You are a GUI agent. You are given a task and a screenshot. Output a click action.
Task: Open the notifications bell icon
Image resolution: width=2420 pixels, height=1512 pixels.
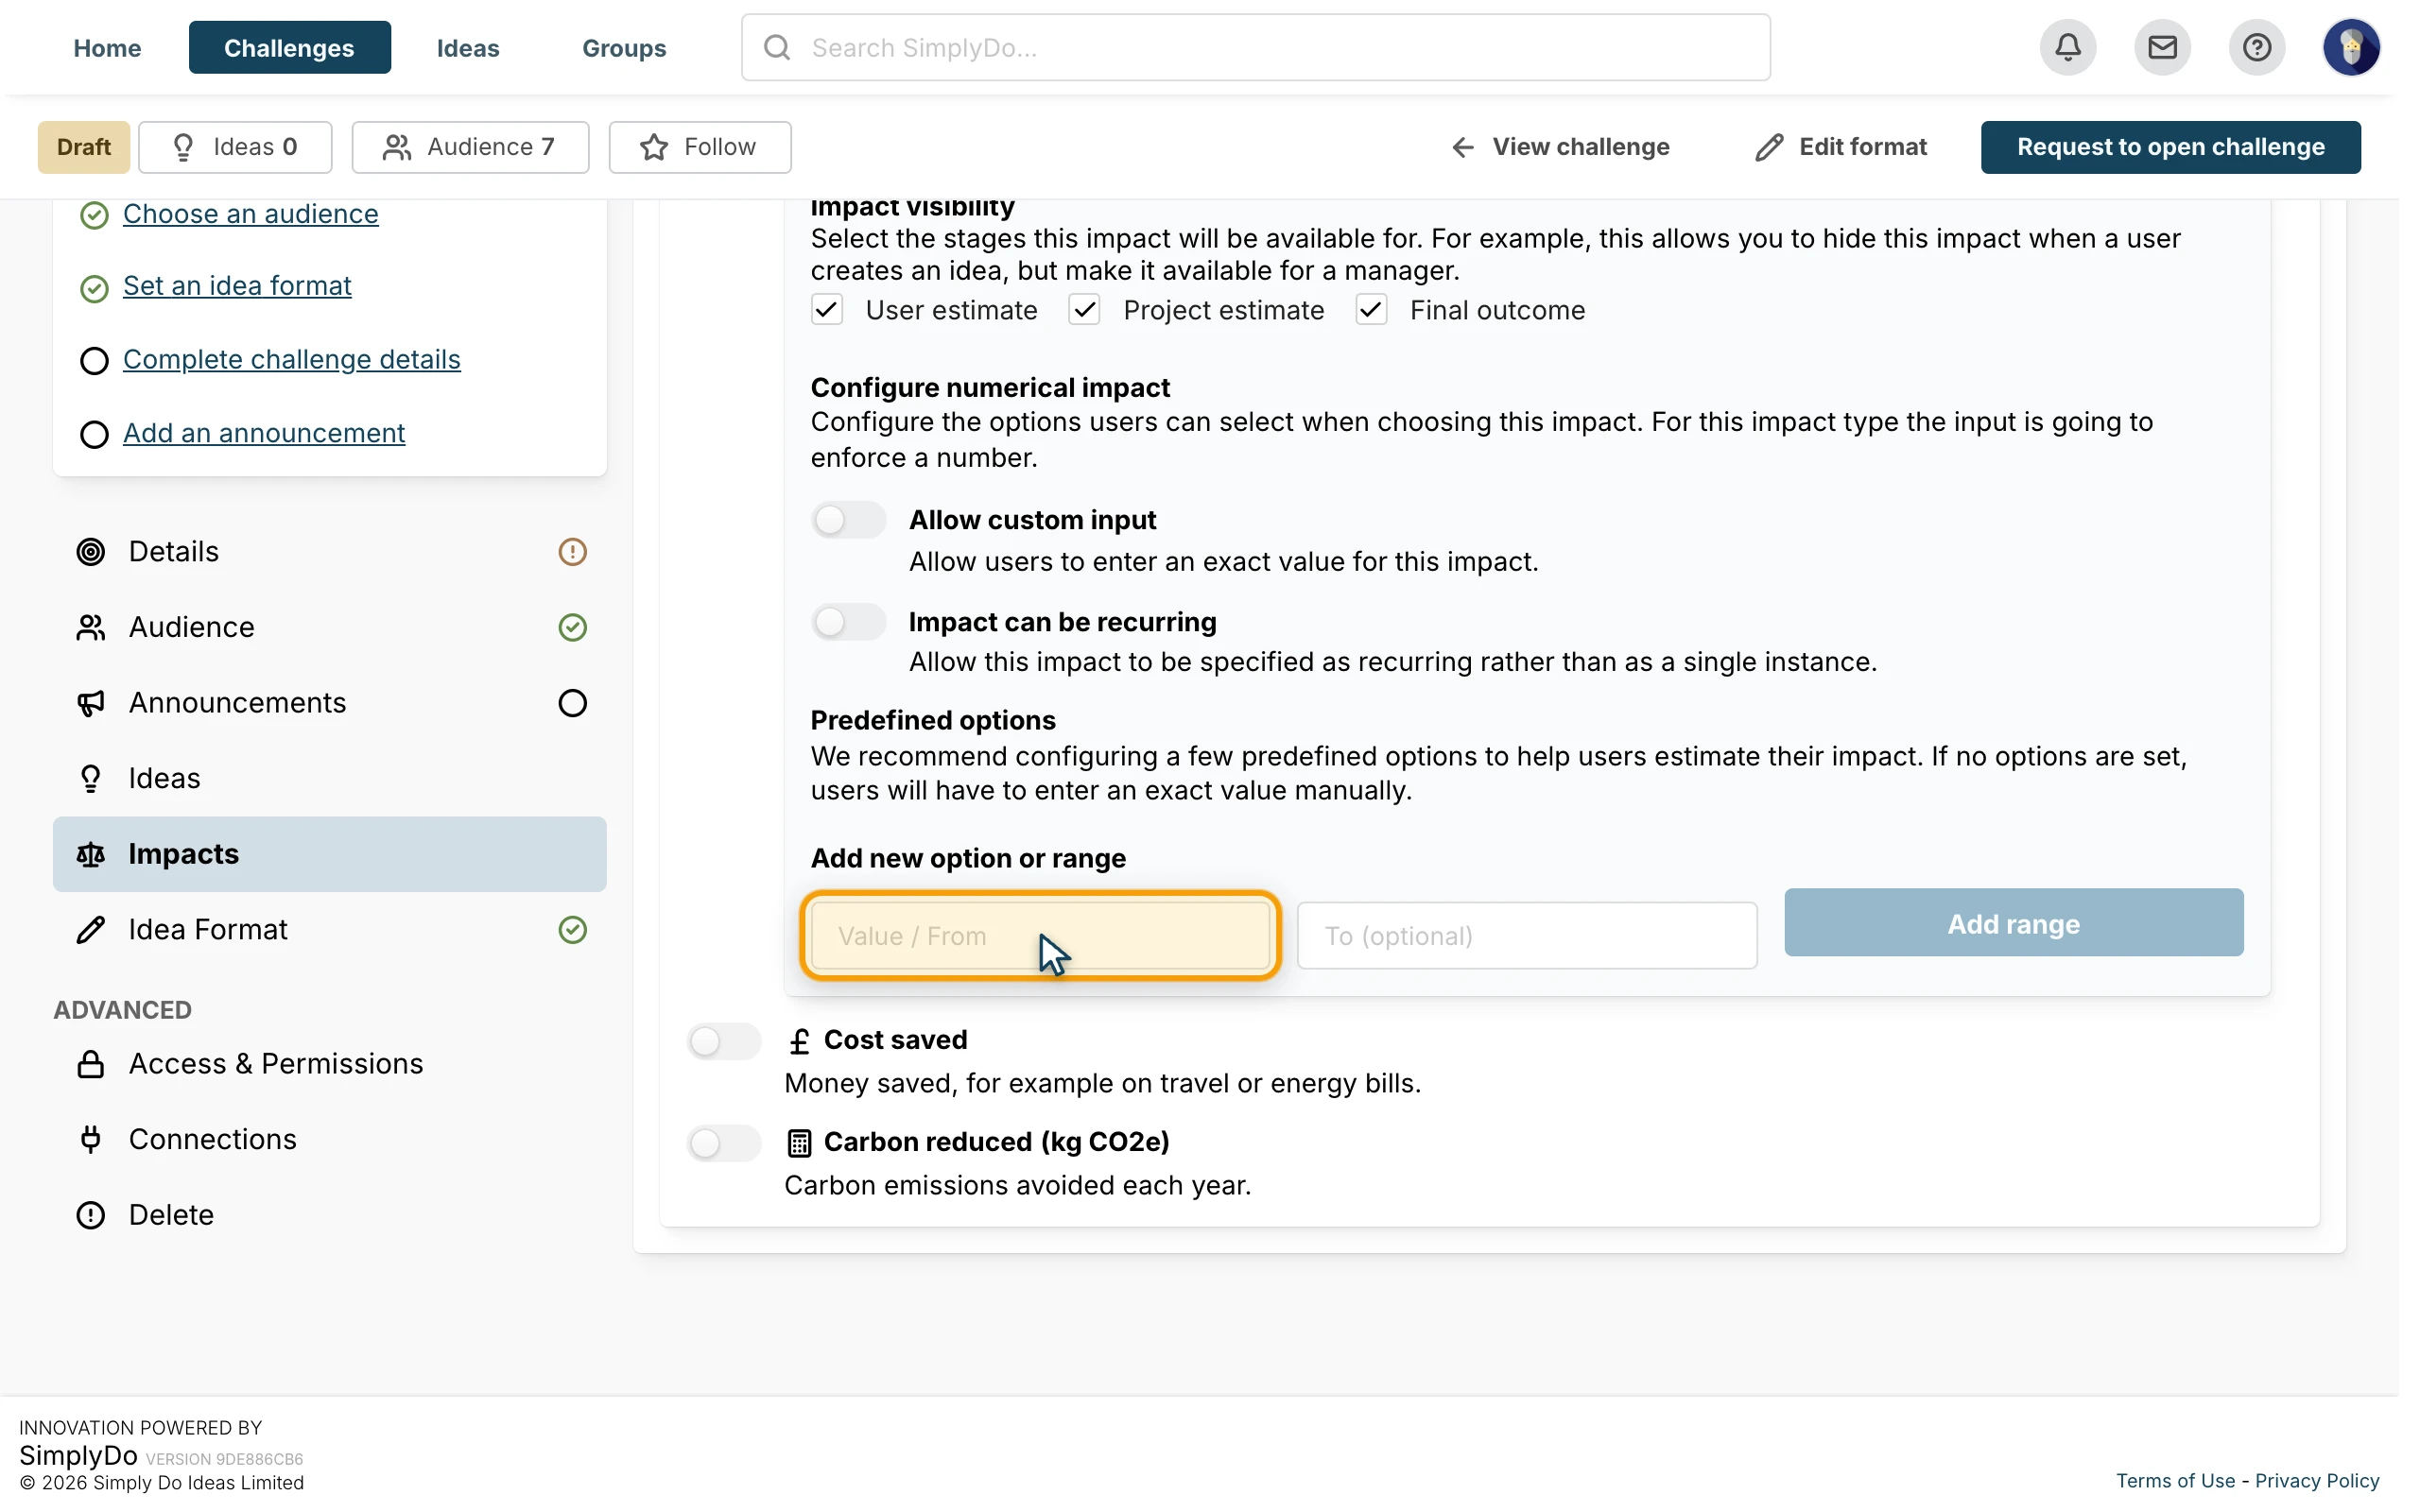click(2067, 47)
